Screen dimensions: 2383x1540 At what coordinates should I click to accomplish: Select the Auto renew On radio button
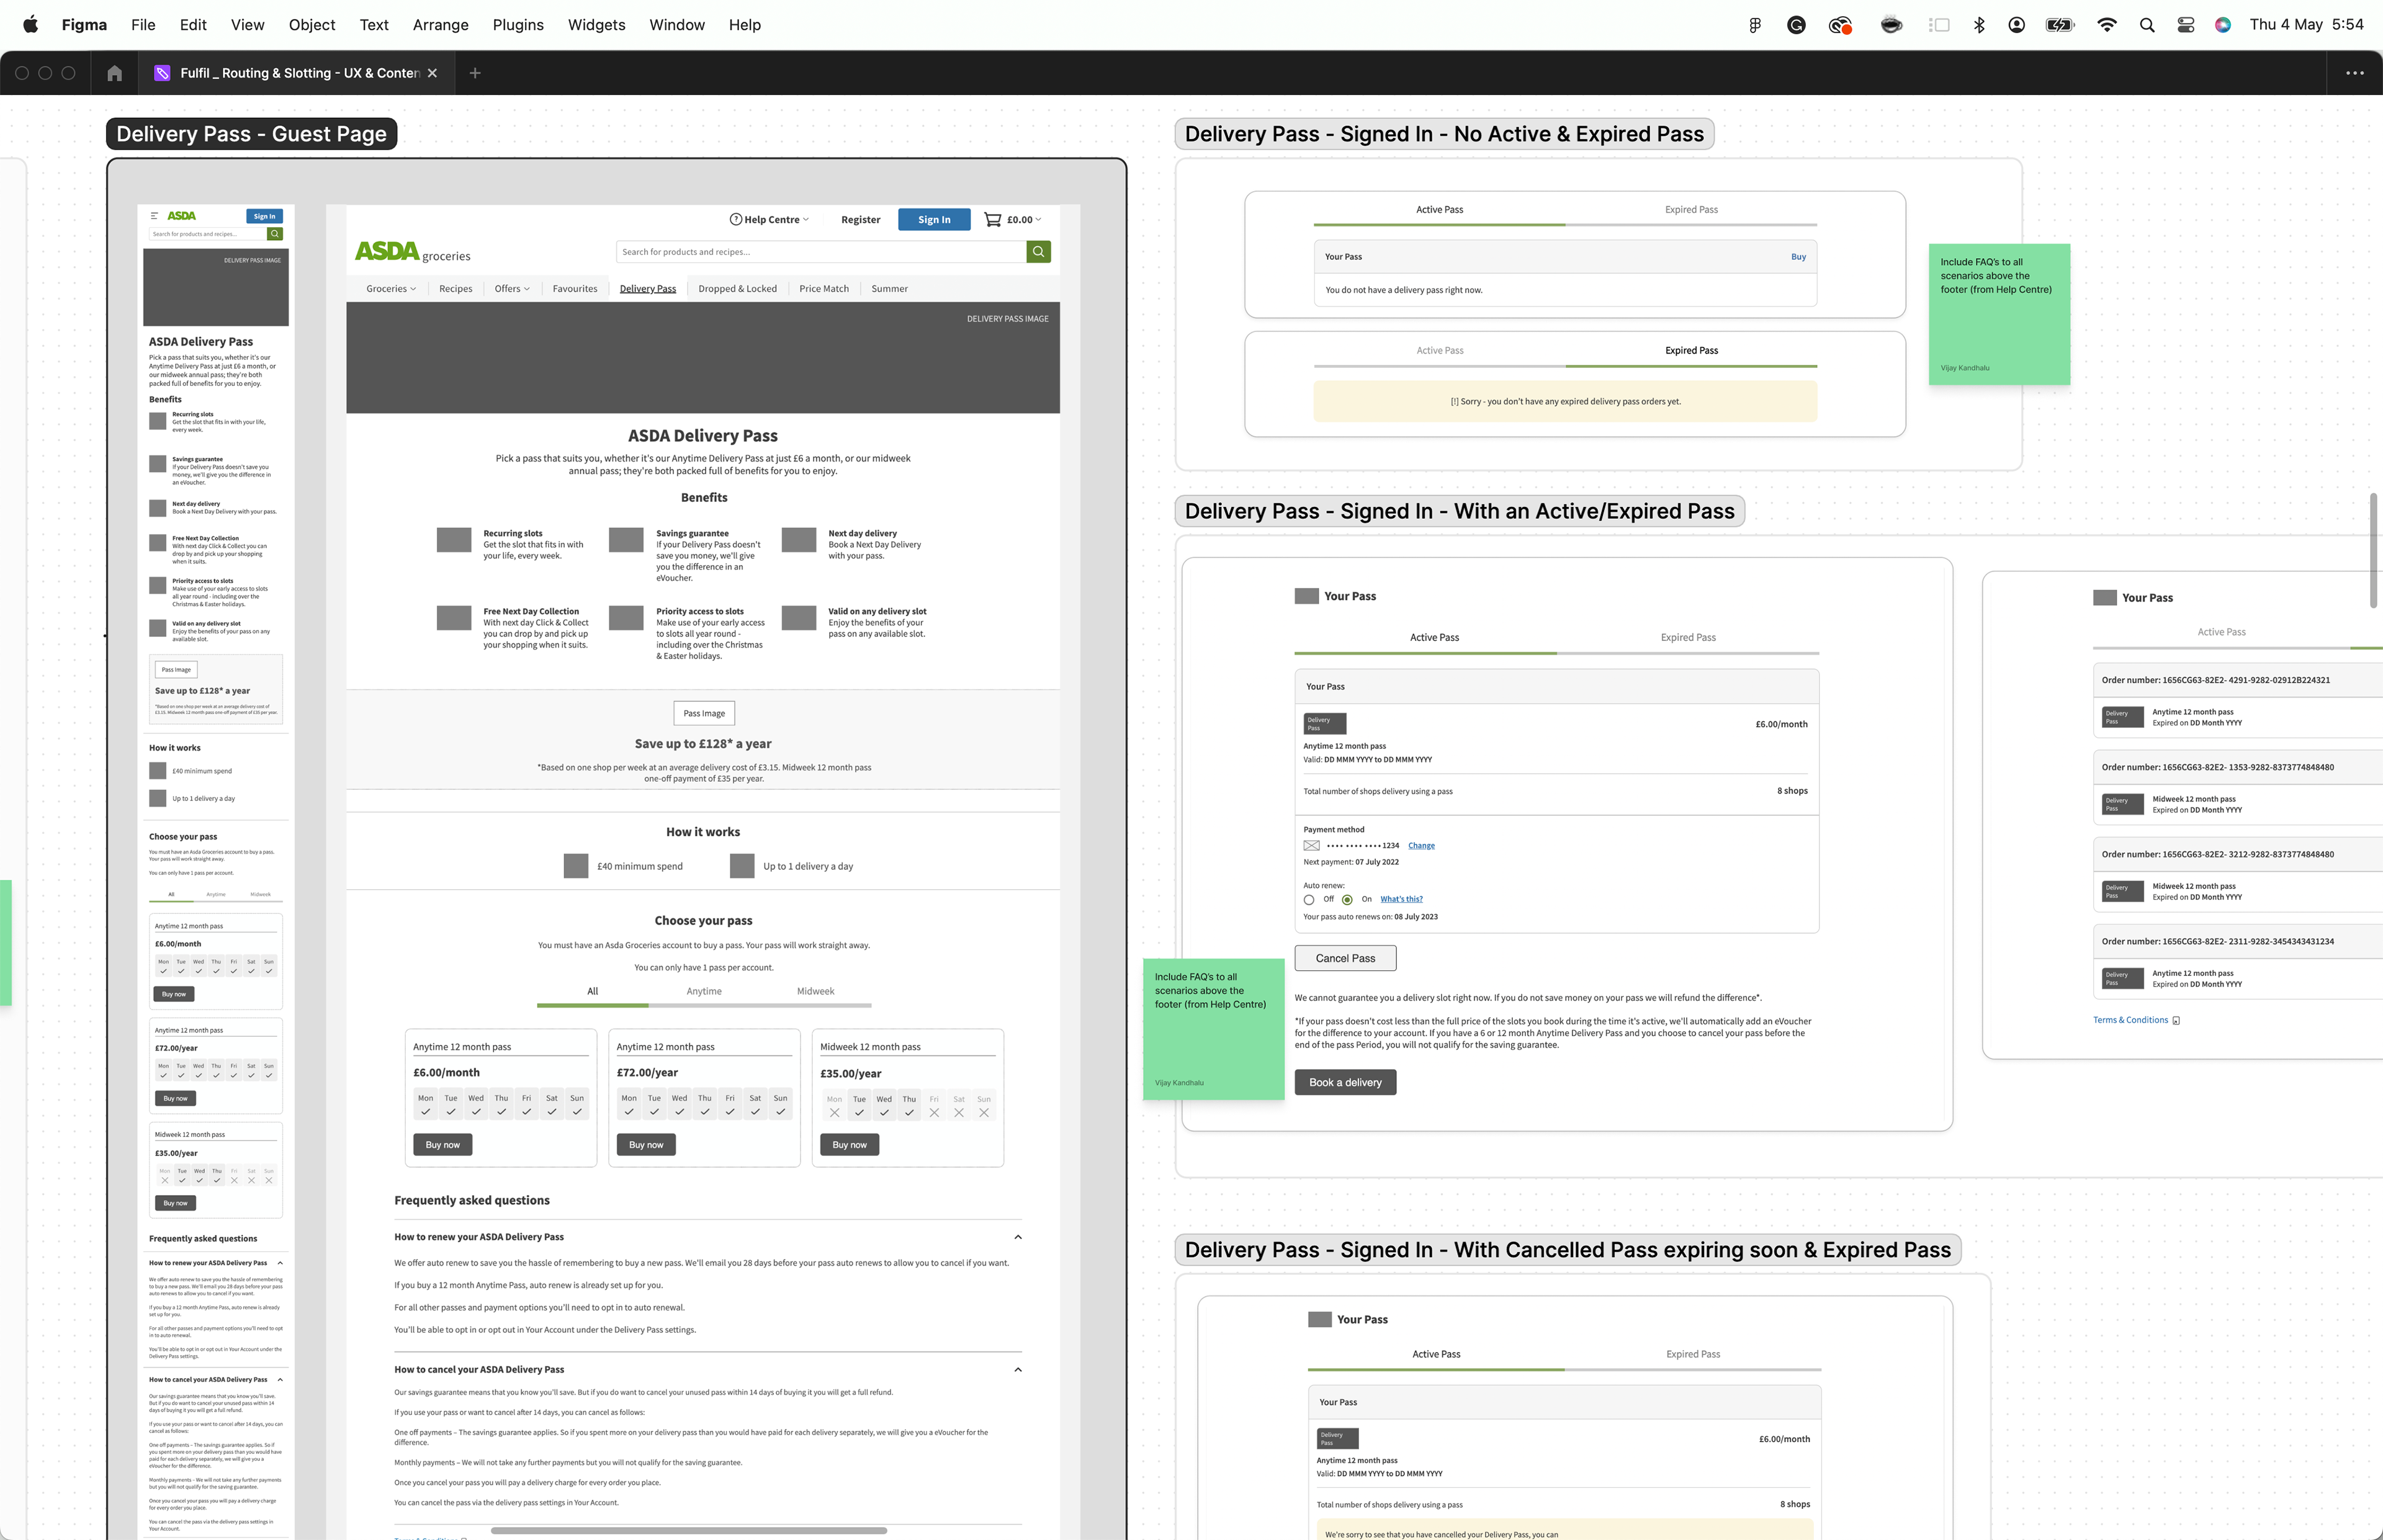click(x=1347, y=900)
